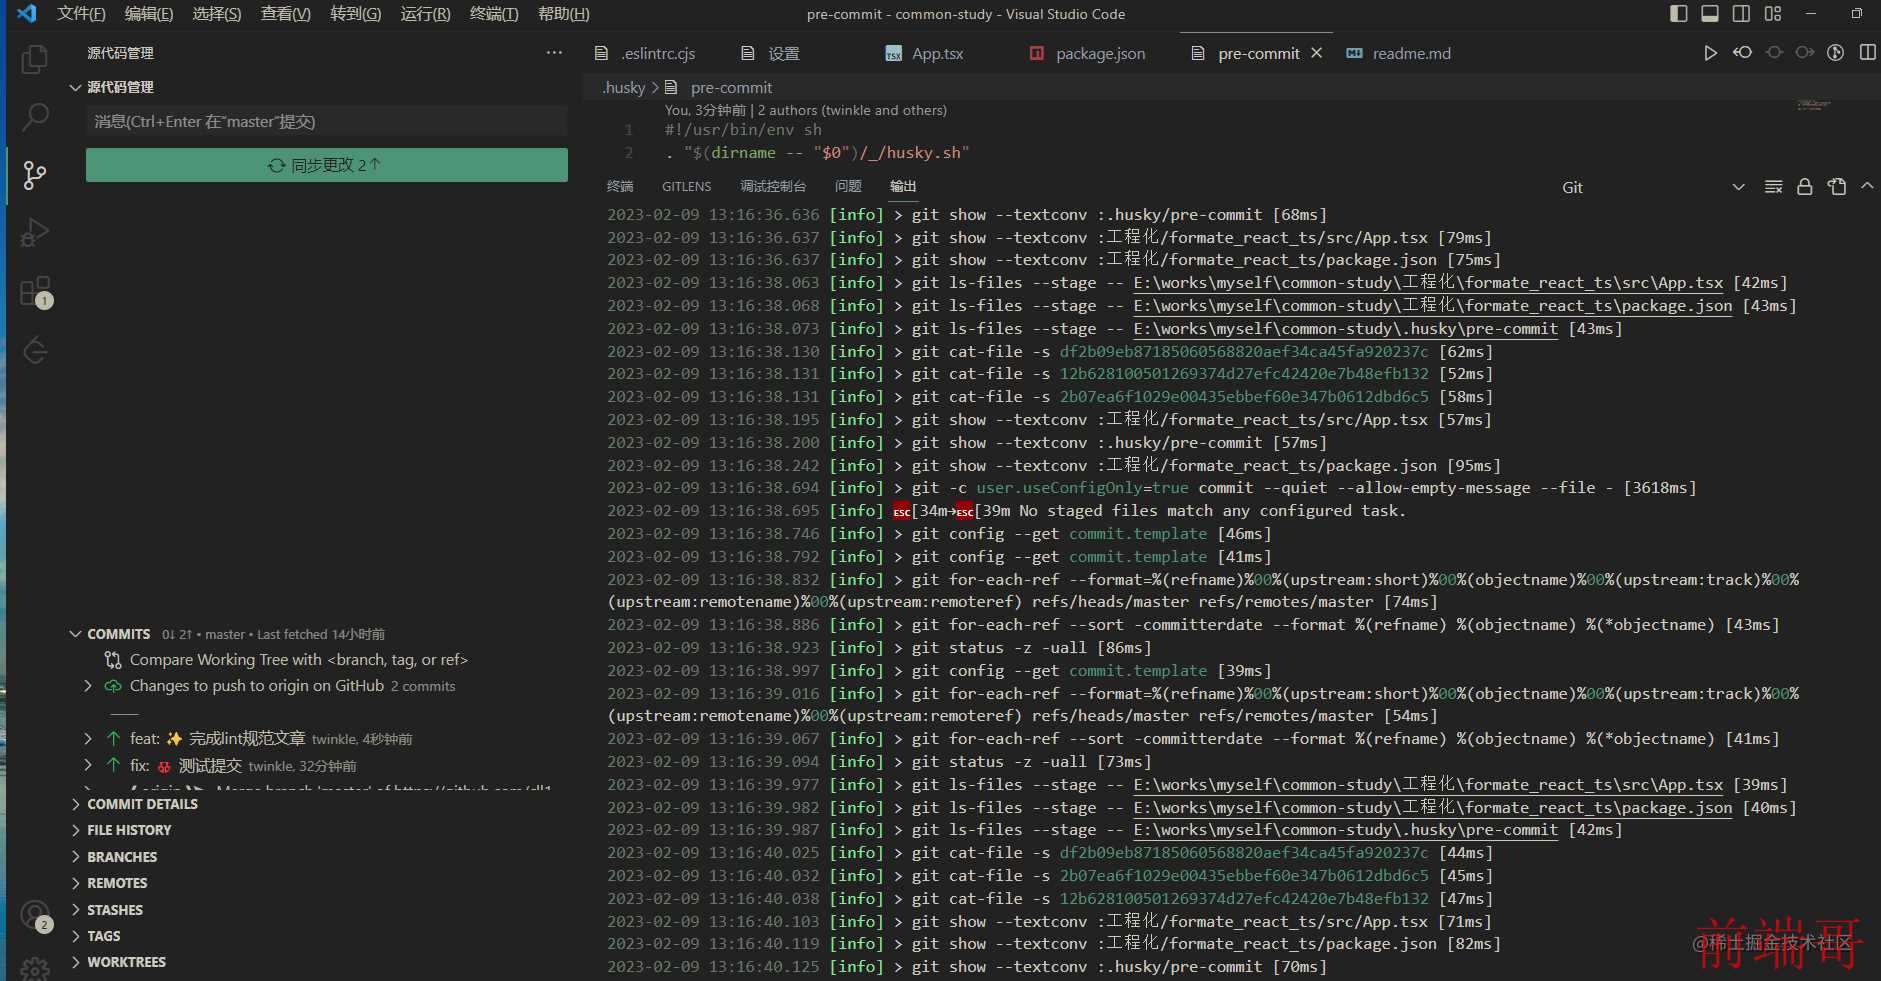Viewport: 1881px width, 981px height.
Task: Switch to the readme.md tab
Action: [x=1399, y=53]
